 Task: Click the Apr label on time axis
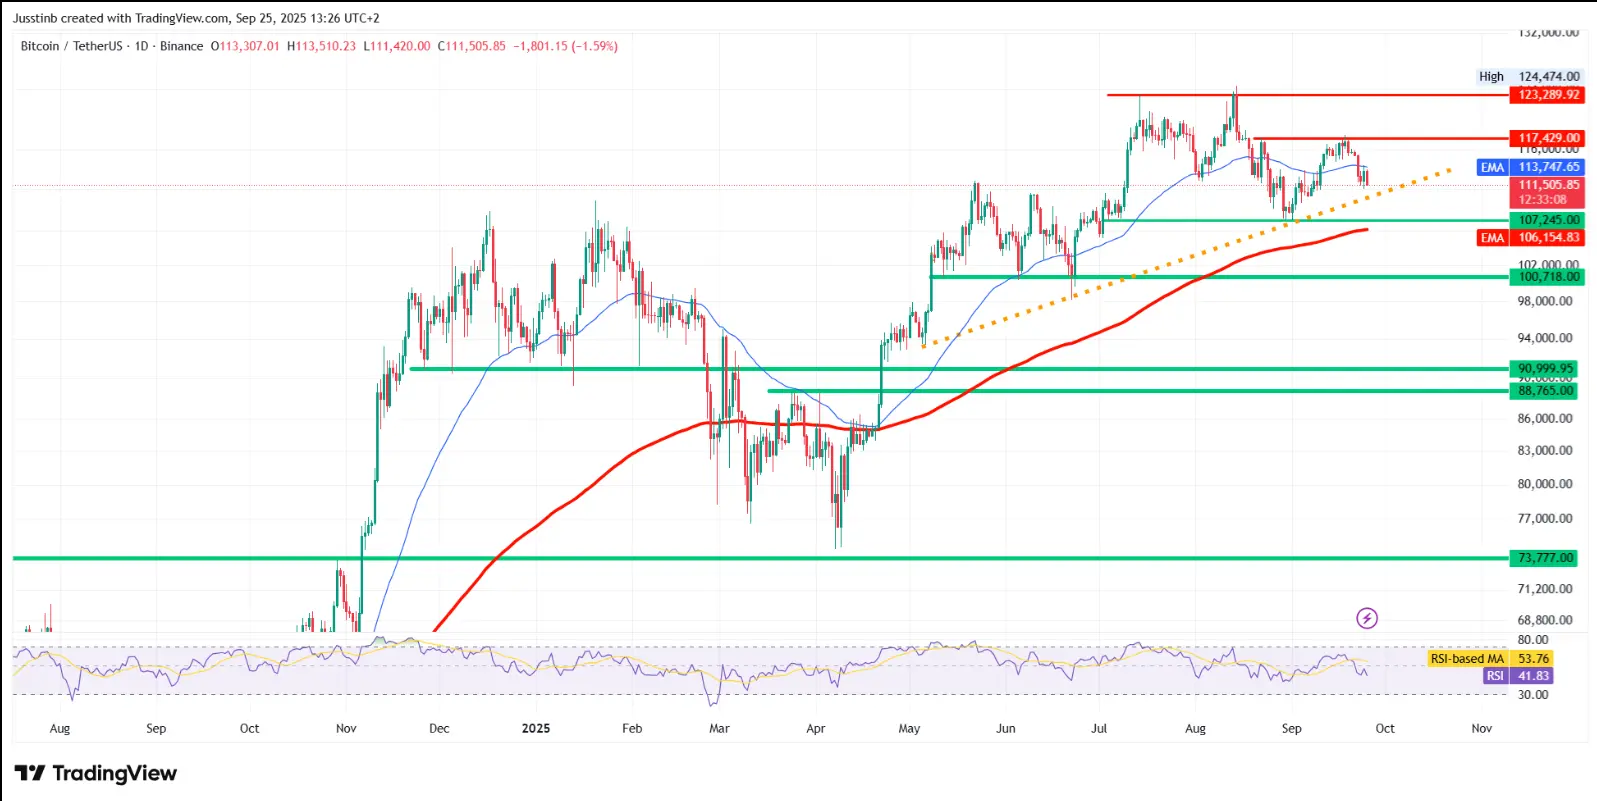[x=816, y=728]
